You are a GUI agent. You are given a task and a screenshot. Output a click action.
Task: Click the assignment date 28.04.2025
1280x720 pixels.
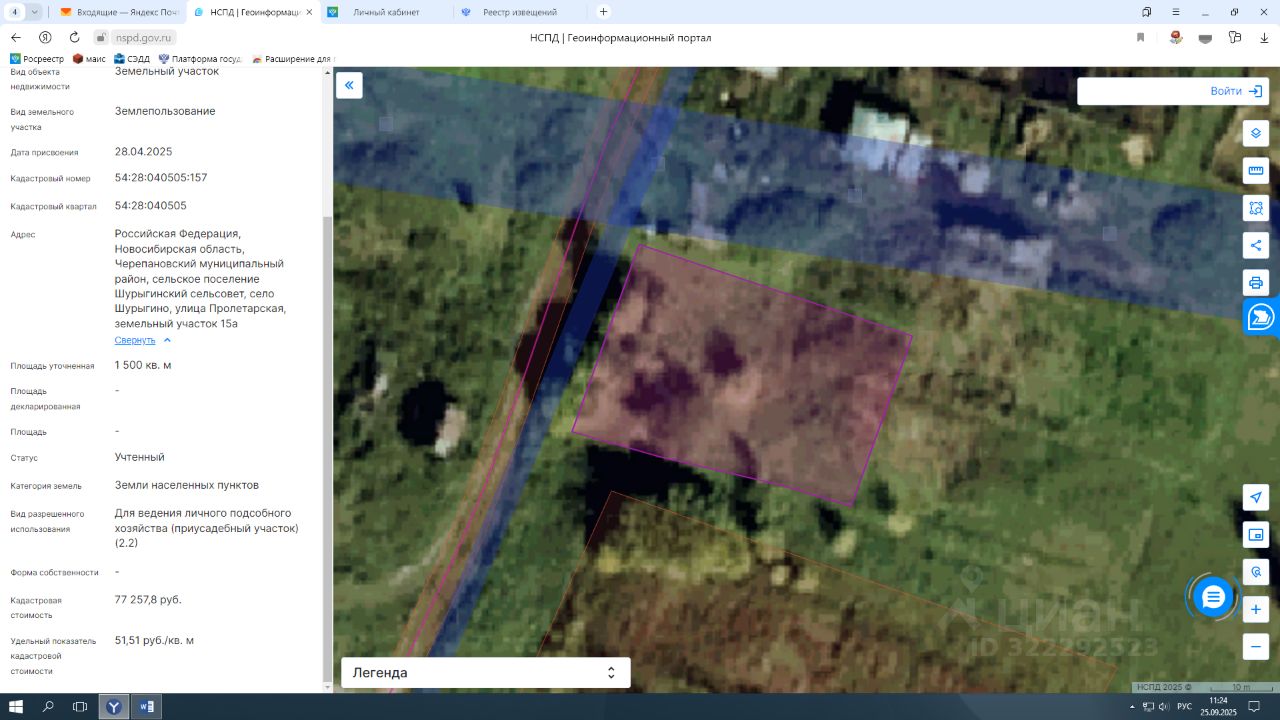pos(144,152)
